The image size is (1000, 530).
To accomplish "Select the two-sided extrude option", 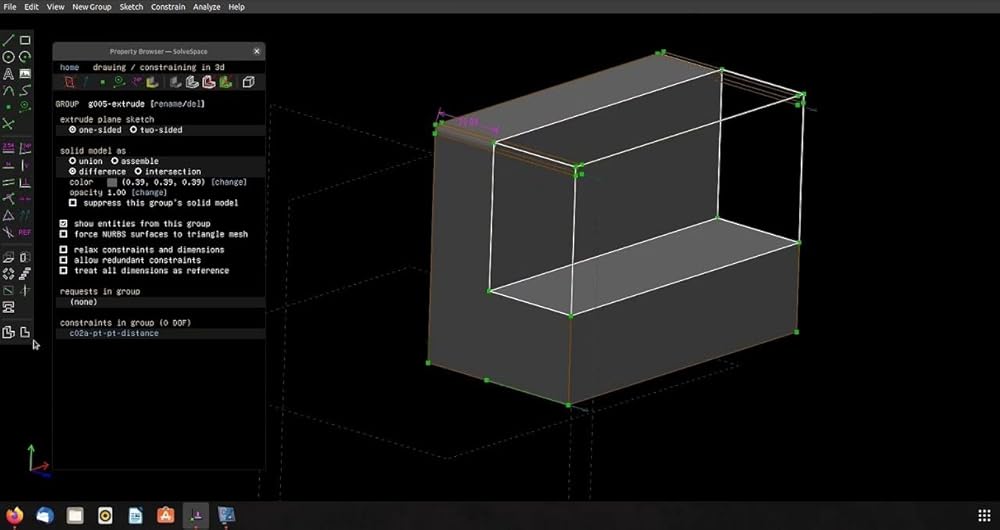I will pyautogui.click(x=157, y=129).
